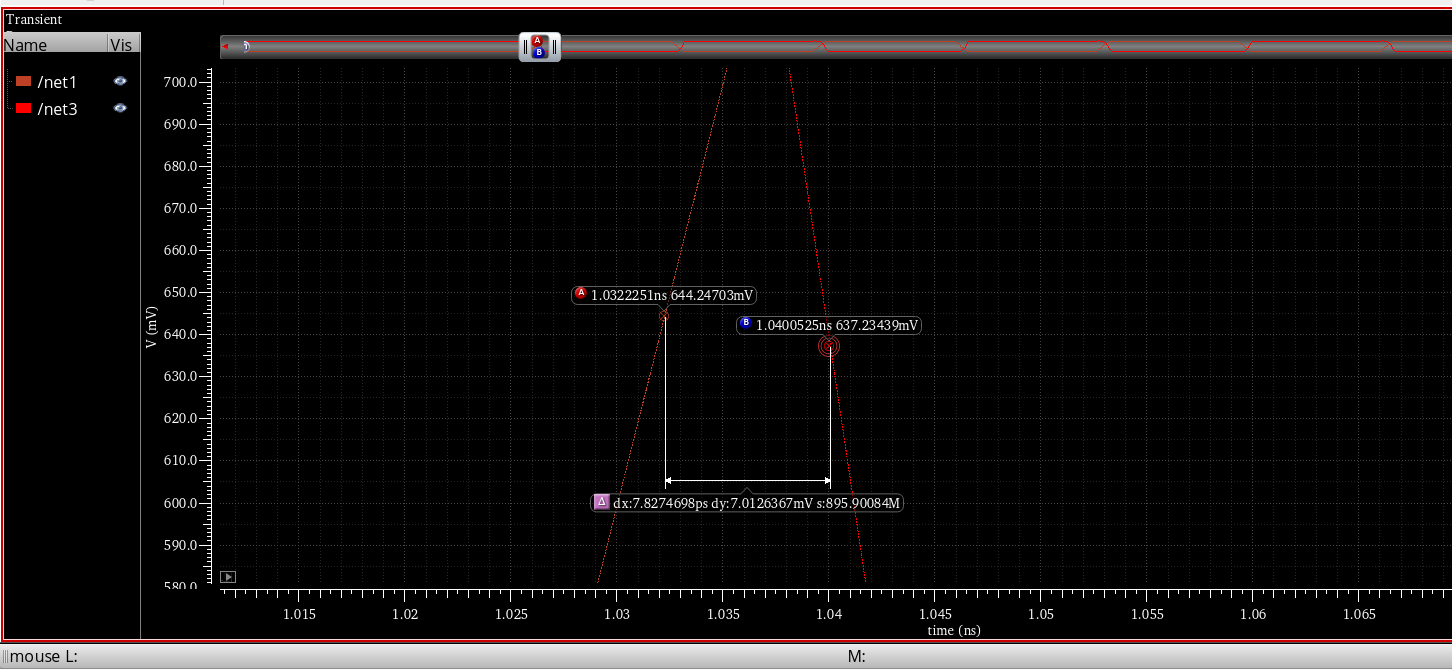Click the orange color swatch next to /net1
The height and width of the screenshot is (670, 1452).
pos(21,81)
